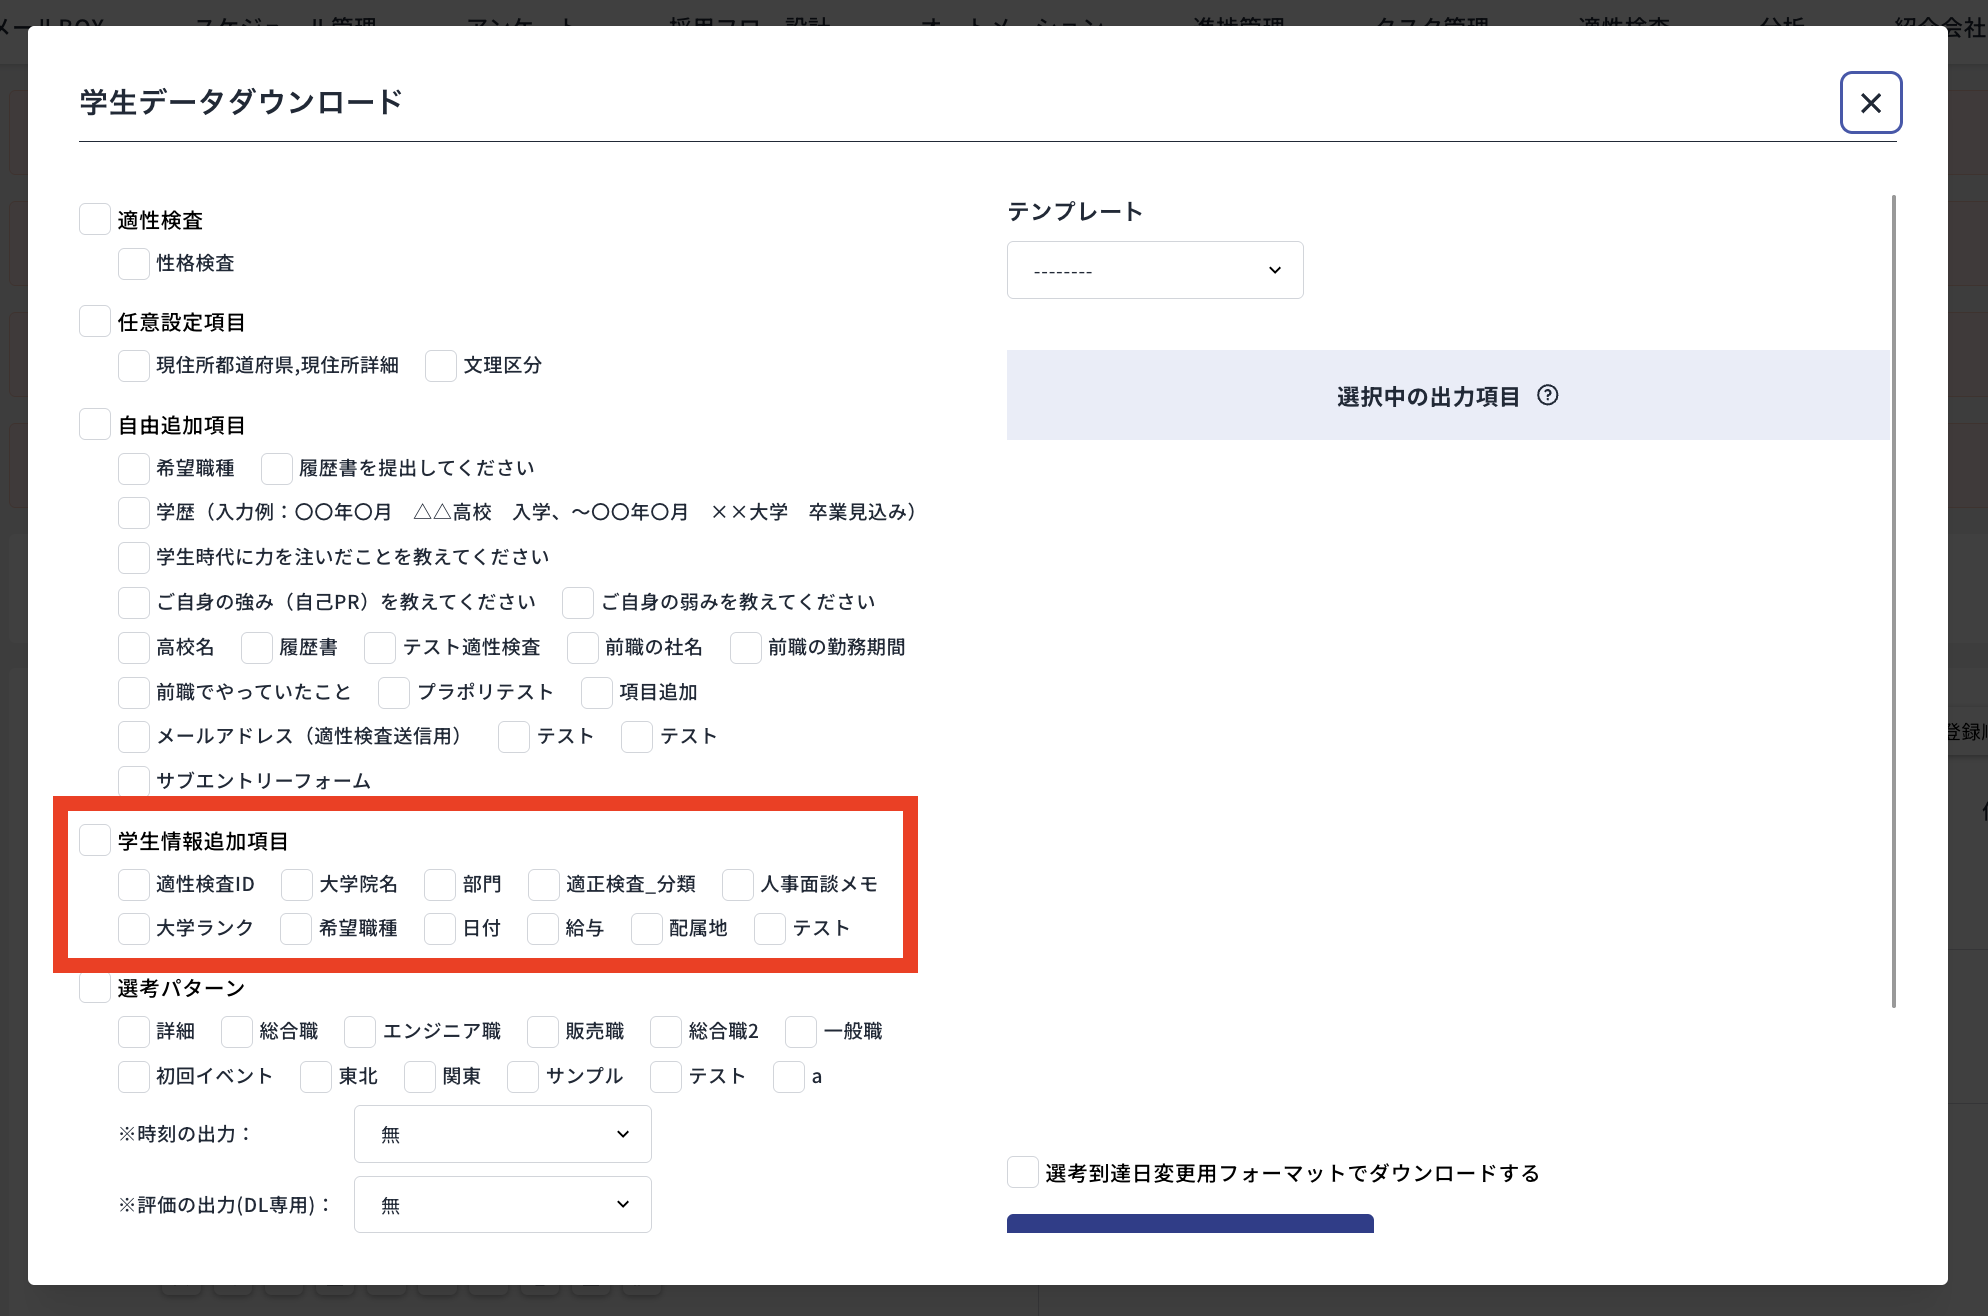Viewport: 1988px width, 1316px height.
Task: Check the サブエントリーフォーム option
Action: point(133,781)
